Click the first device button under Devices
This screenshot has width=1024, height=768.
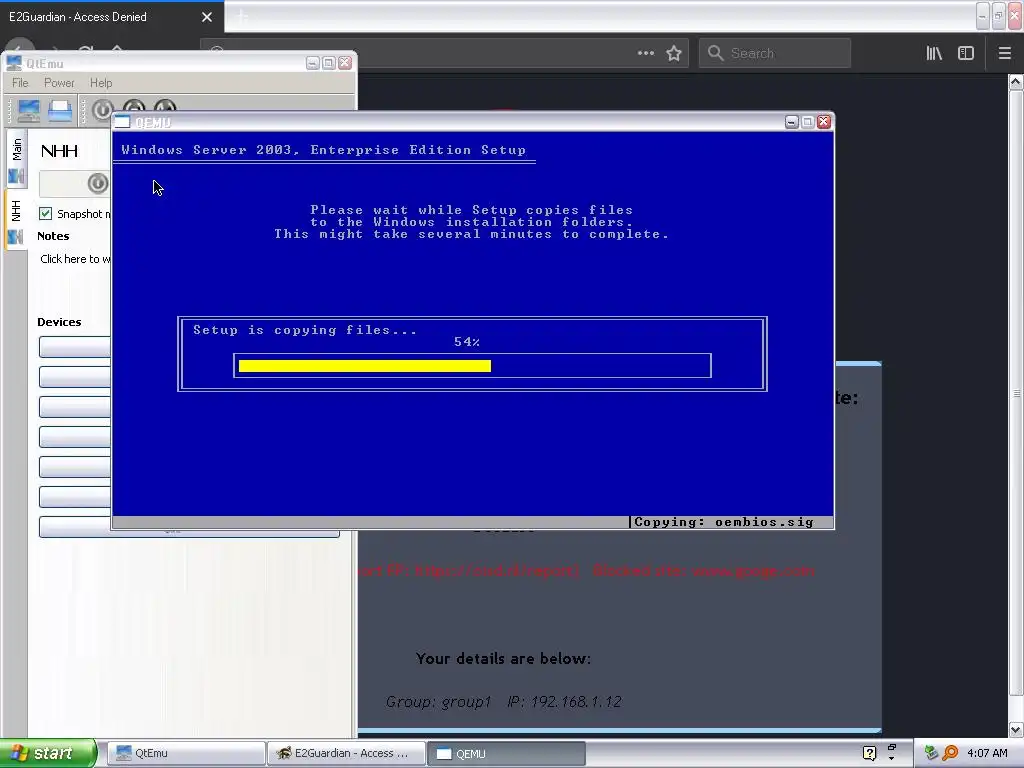[74, 347]
